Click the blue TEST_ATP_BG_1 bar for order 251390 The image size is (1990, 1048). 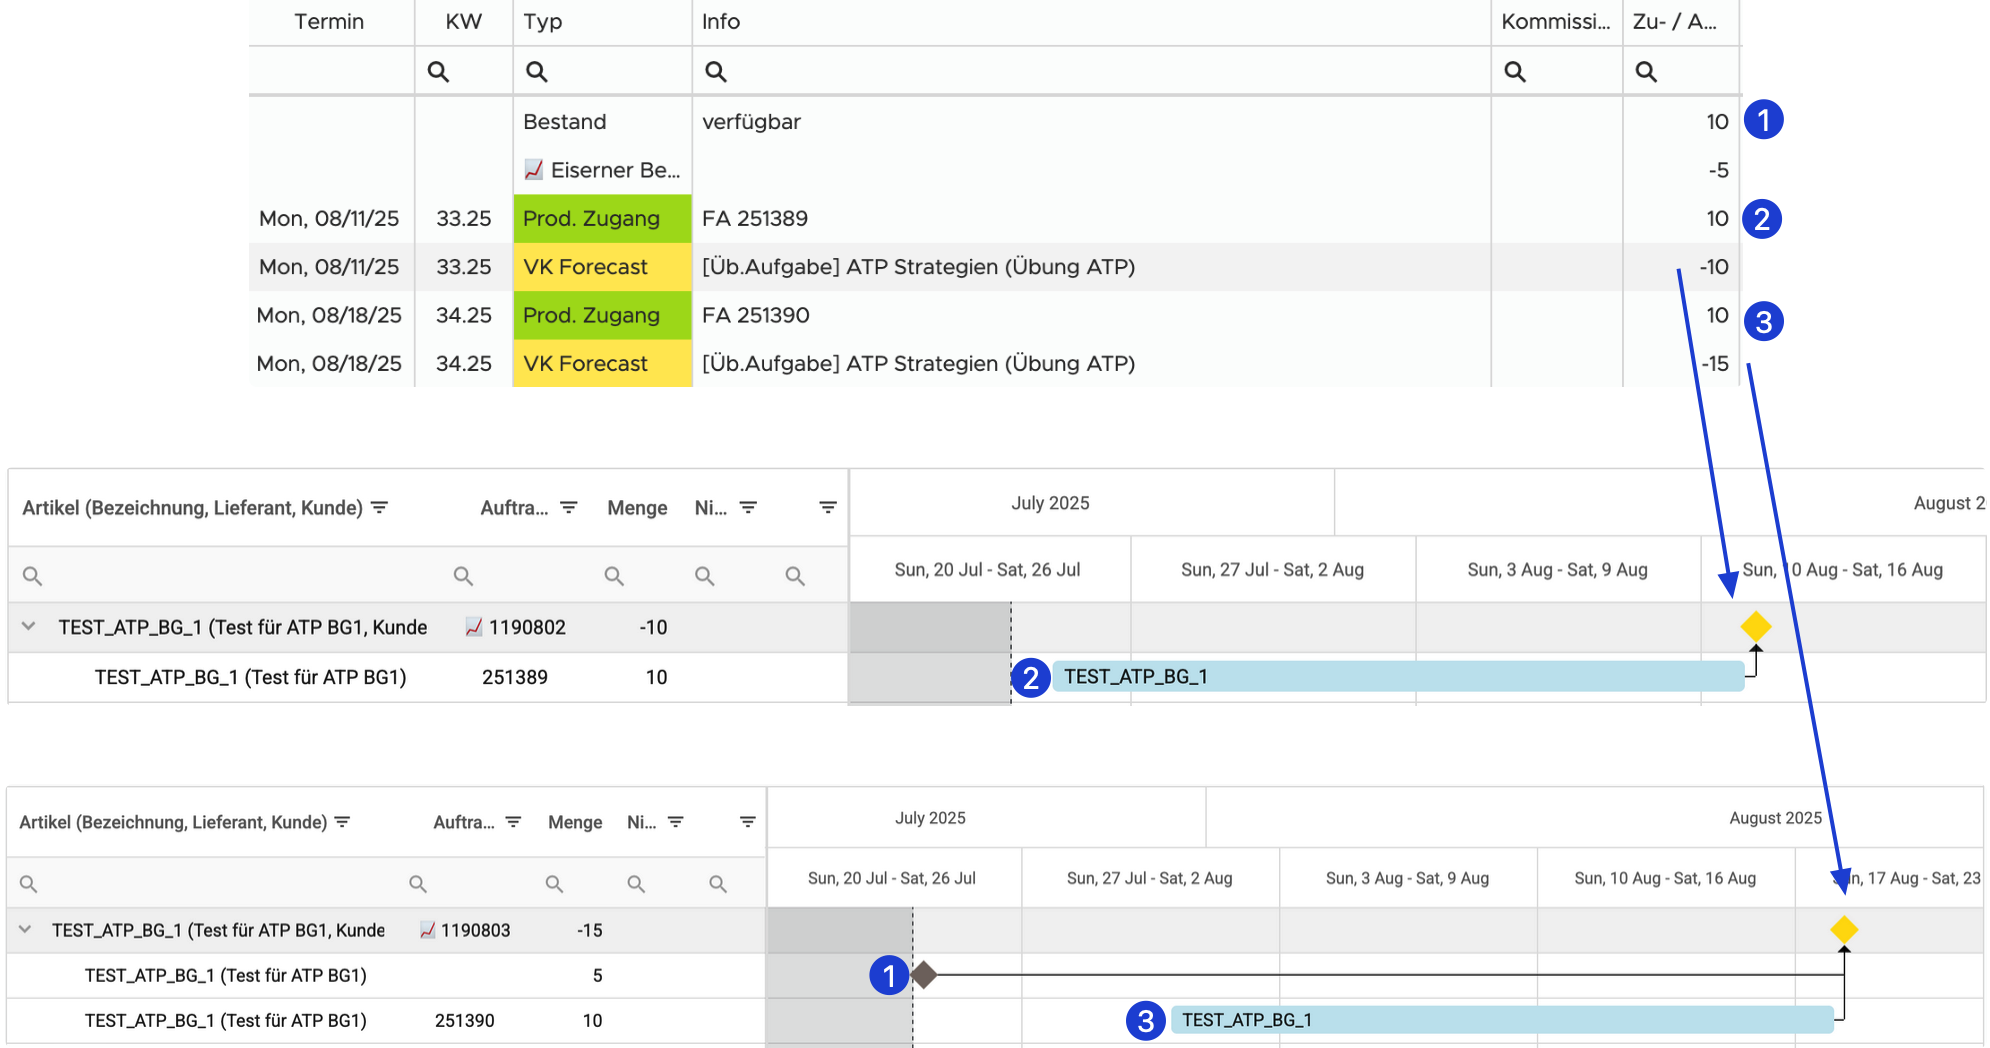tap(1500, 1020)
